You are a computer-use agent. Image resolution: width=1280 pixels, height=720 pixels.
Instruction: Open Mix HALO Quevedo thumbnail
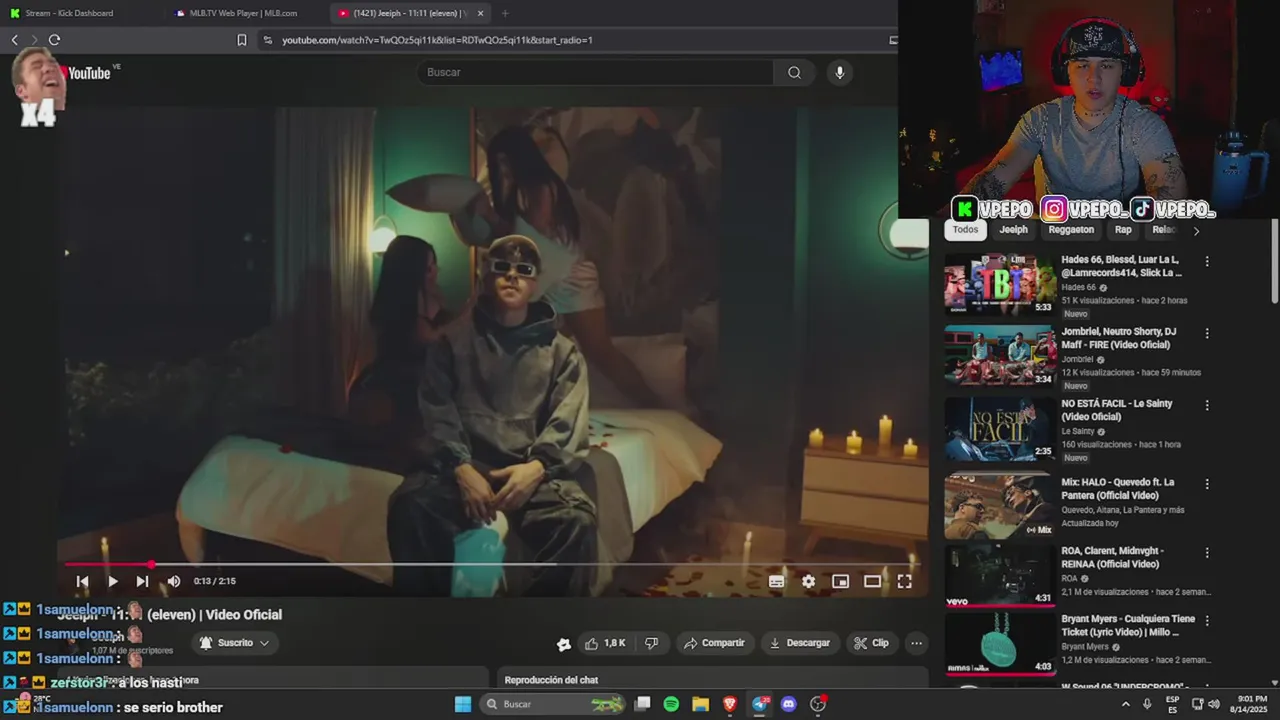point(1000,506)
